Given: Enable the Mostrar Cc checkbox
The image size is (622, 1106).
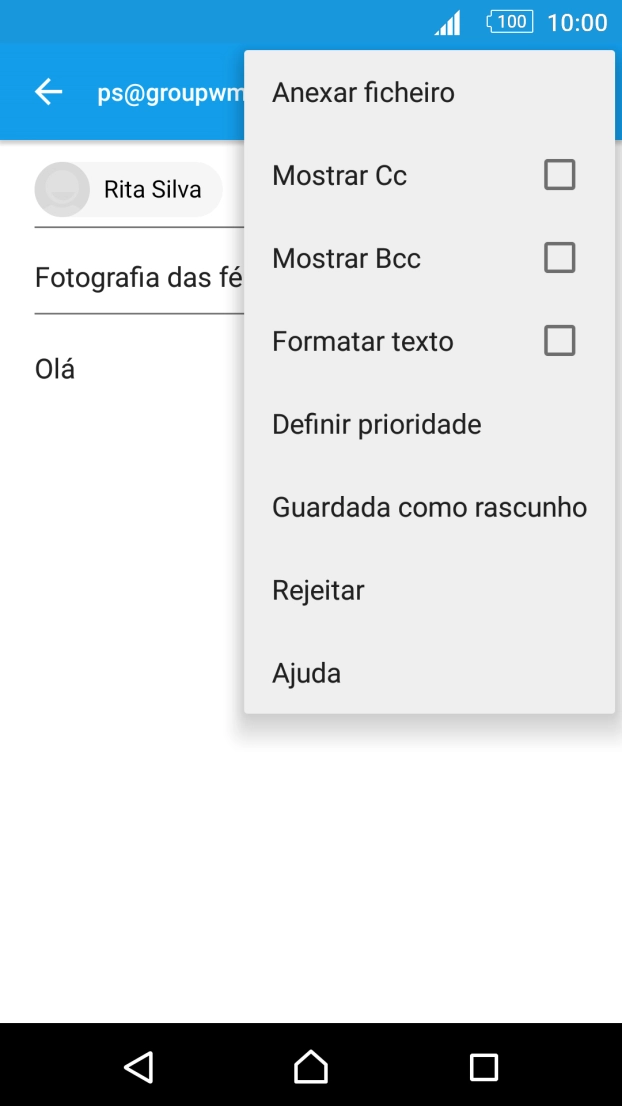Looking at the screenshot, I should (559, 174).
